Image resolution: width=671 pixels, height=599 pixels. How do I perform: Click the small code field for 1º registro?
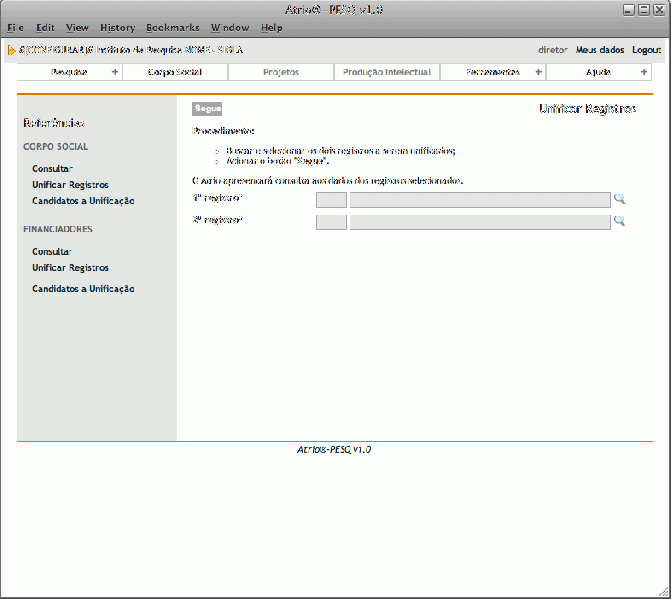point(331,200)
